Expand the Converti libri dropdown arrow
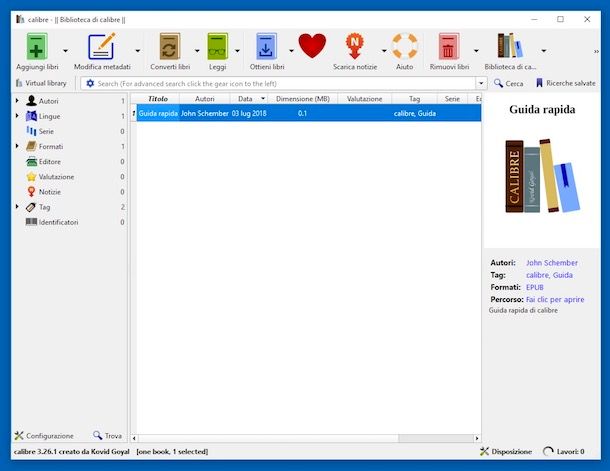 pos(197,51)
